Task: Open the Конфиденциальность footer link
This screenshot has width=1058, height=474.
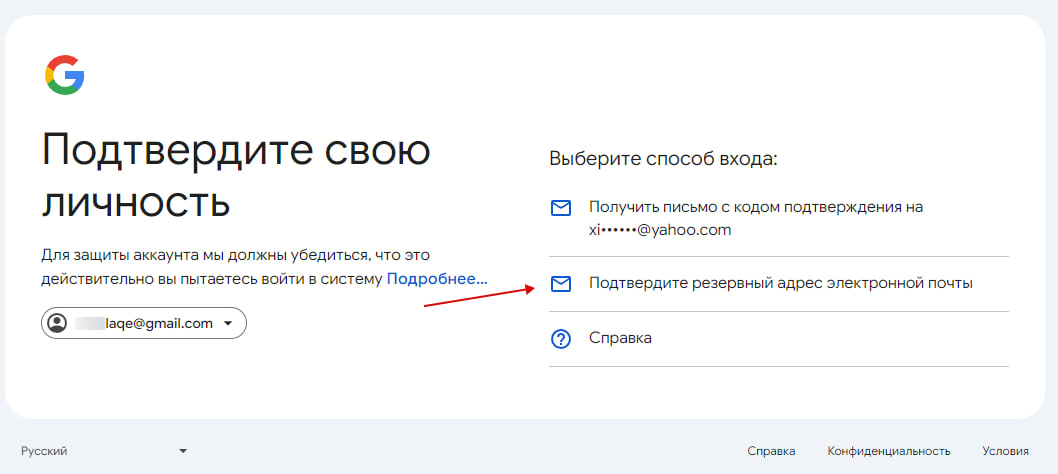Action: tap(889, 451)
